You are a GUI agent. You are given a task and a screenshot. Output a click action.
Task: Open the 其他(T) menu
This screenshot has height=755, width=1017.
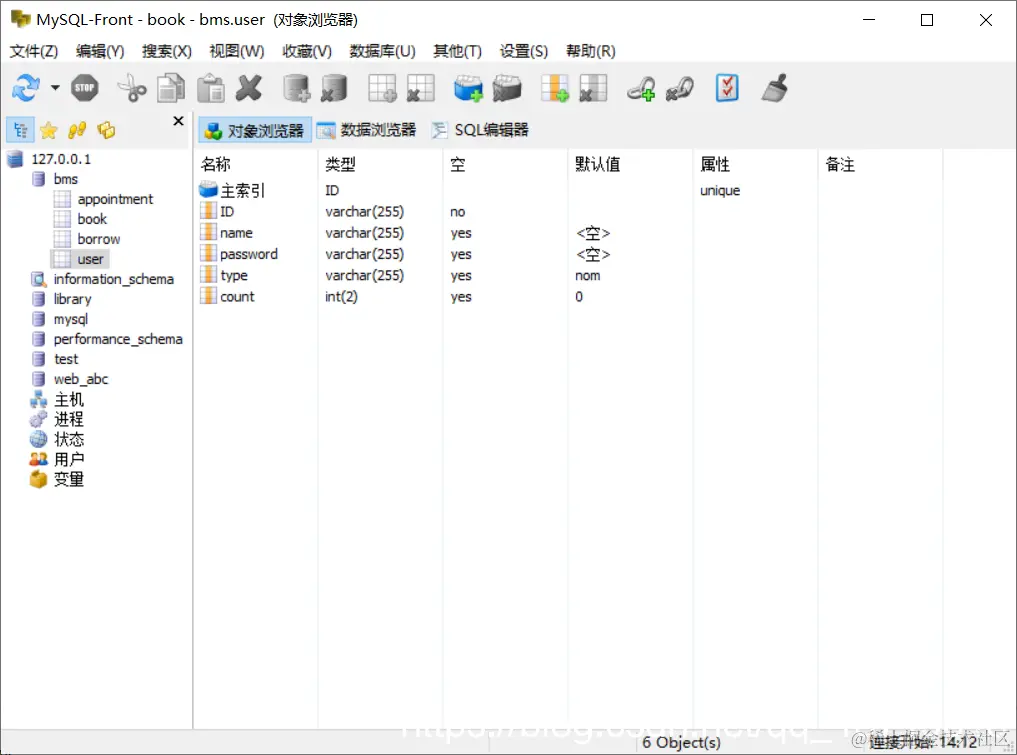point(457,51)
